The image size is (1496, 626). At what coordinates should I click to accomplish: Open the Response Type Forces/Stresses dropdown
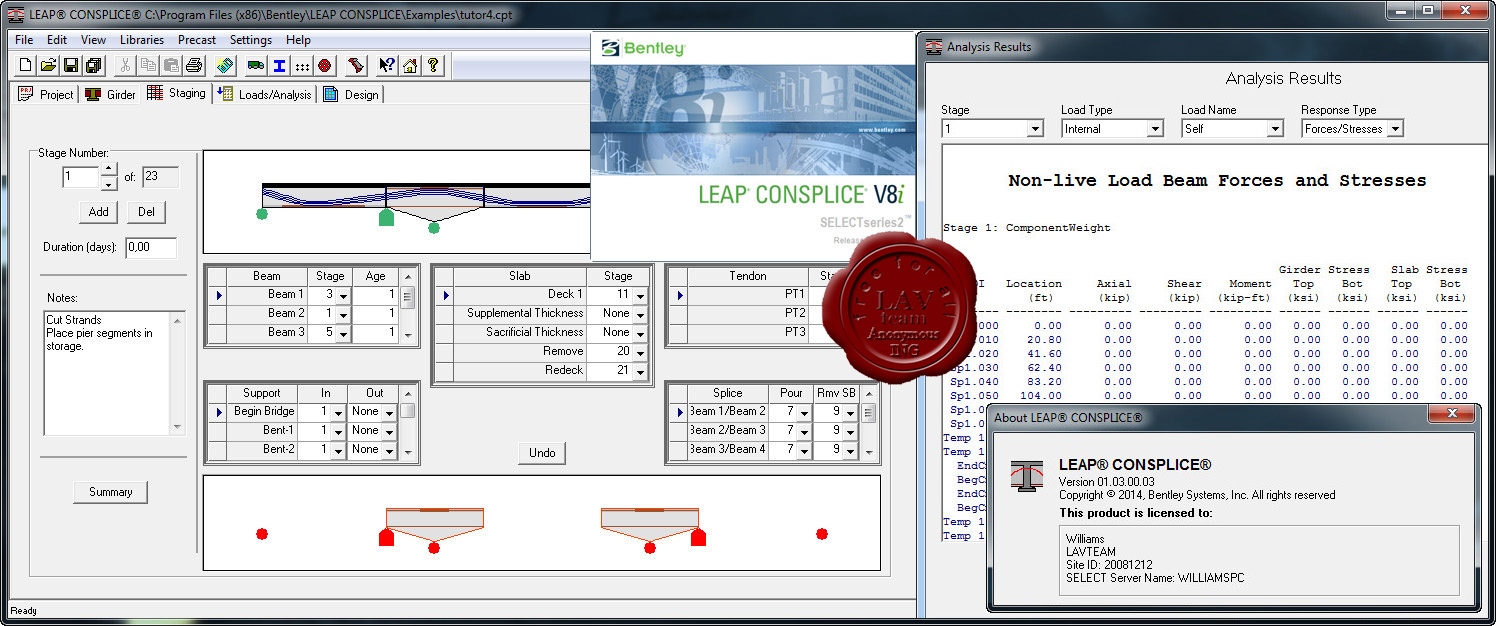point(1394,129)
